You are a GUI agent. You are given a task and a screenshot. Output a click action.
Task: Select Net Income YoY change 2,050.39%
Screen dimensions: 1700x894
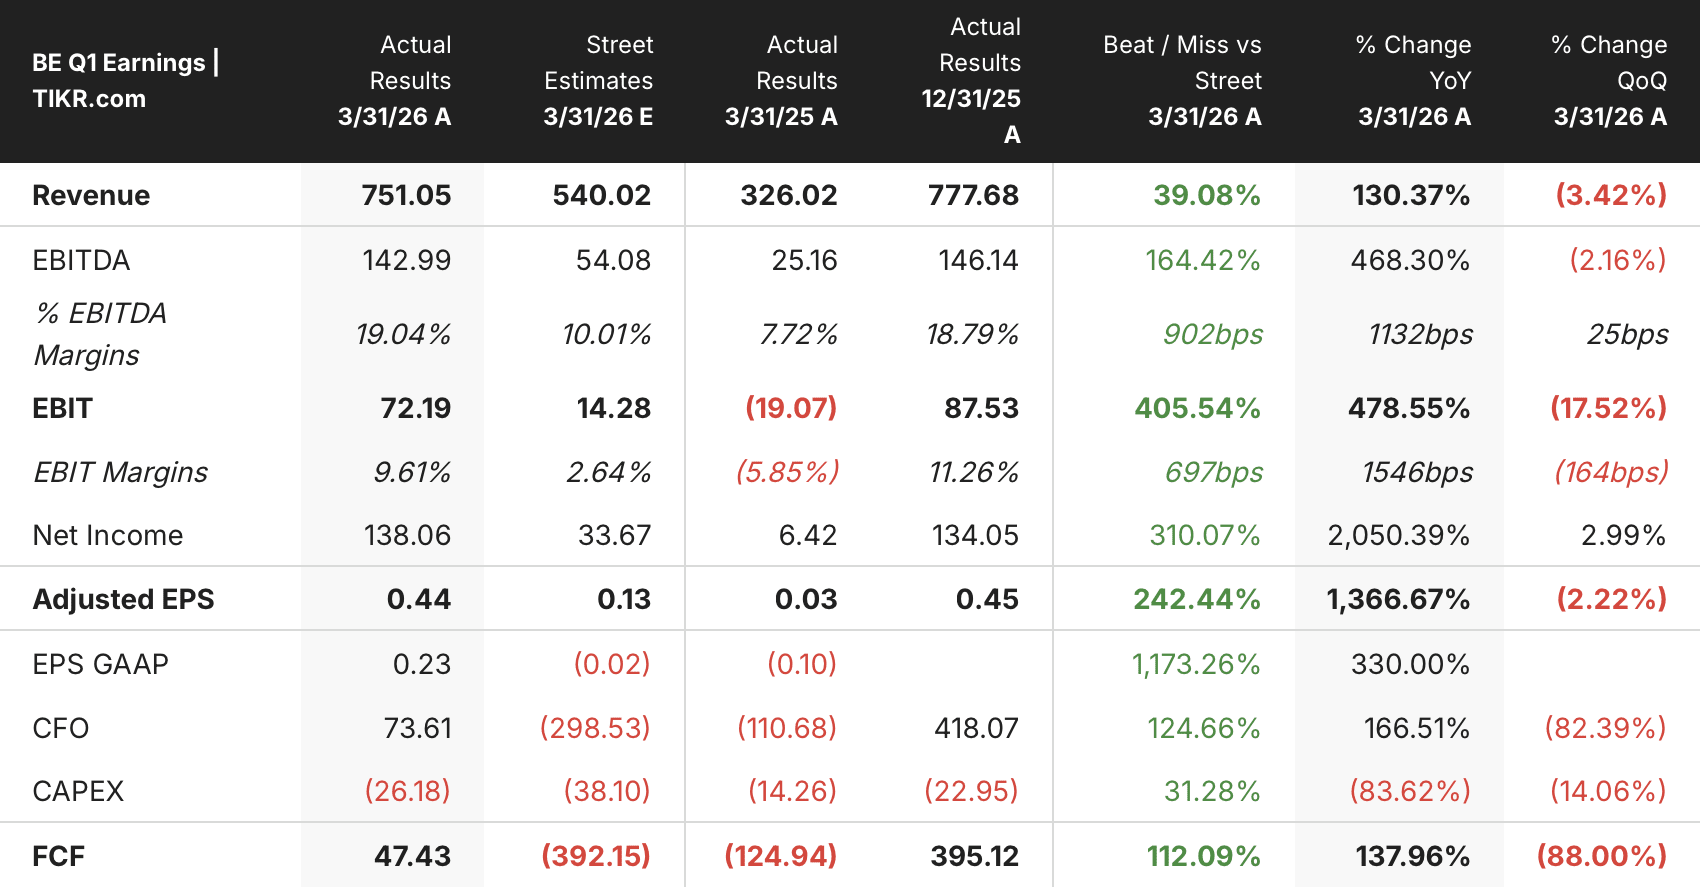1398,535
